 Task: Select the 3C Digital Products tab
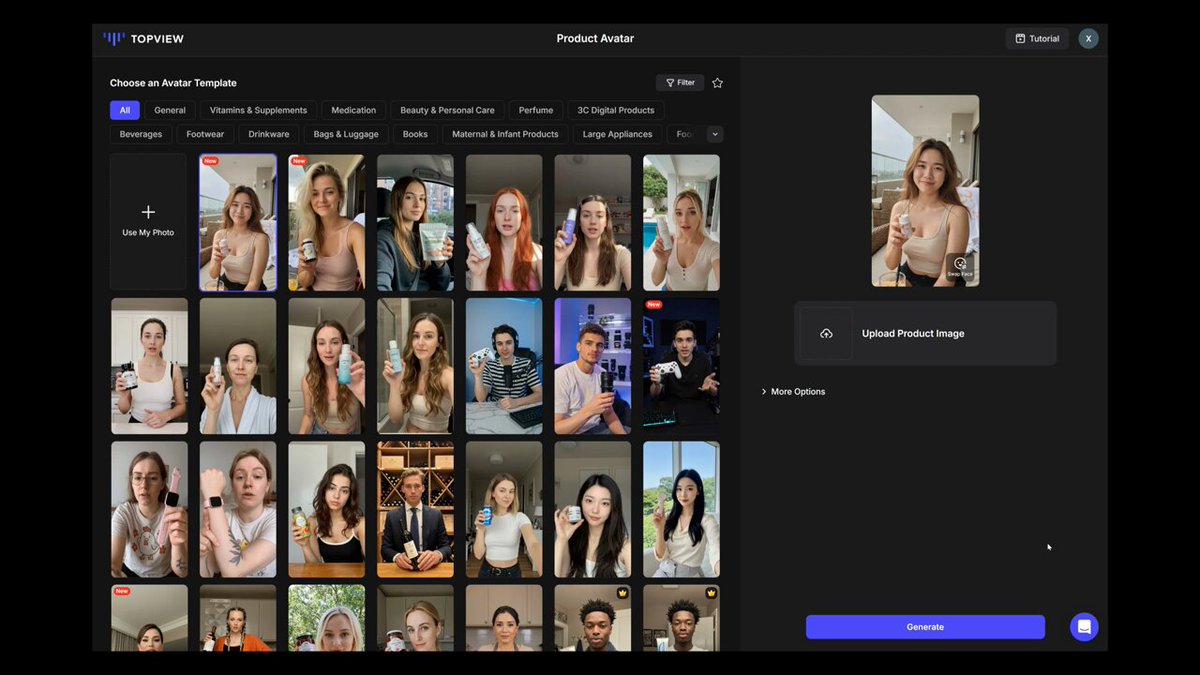pos(616,110)
